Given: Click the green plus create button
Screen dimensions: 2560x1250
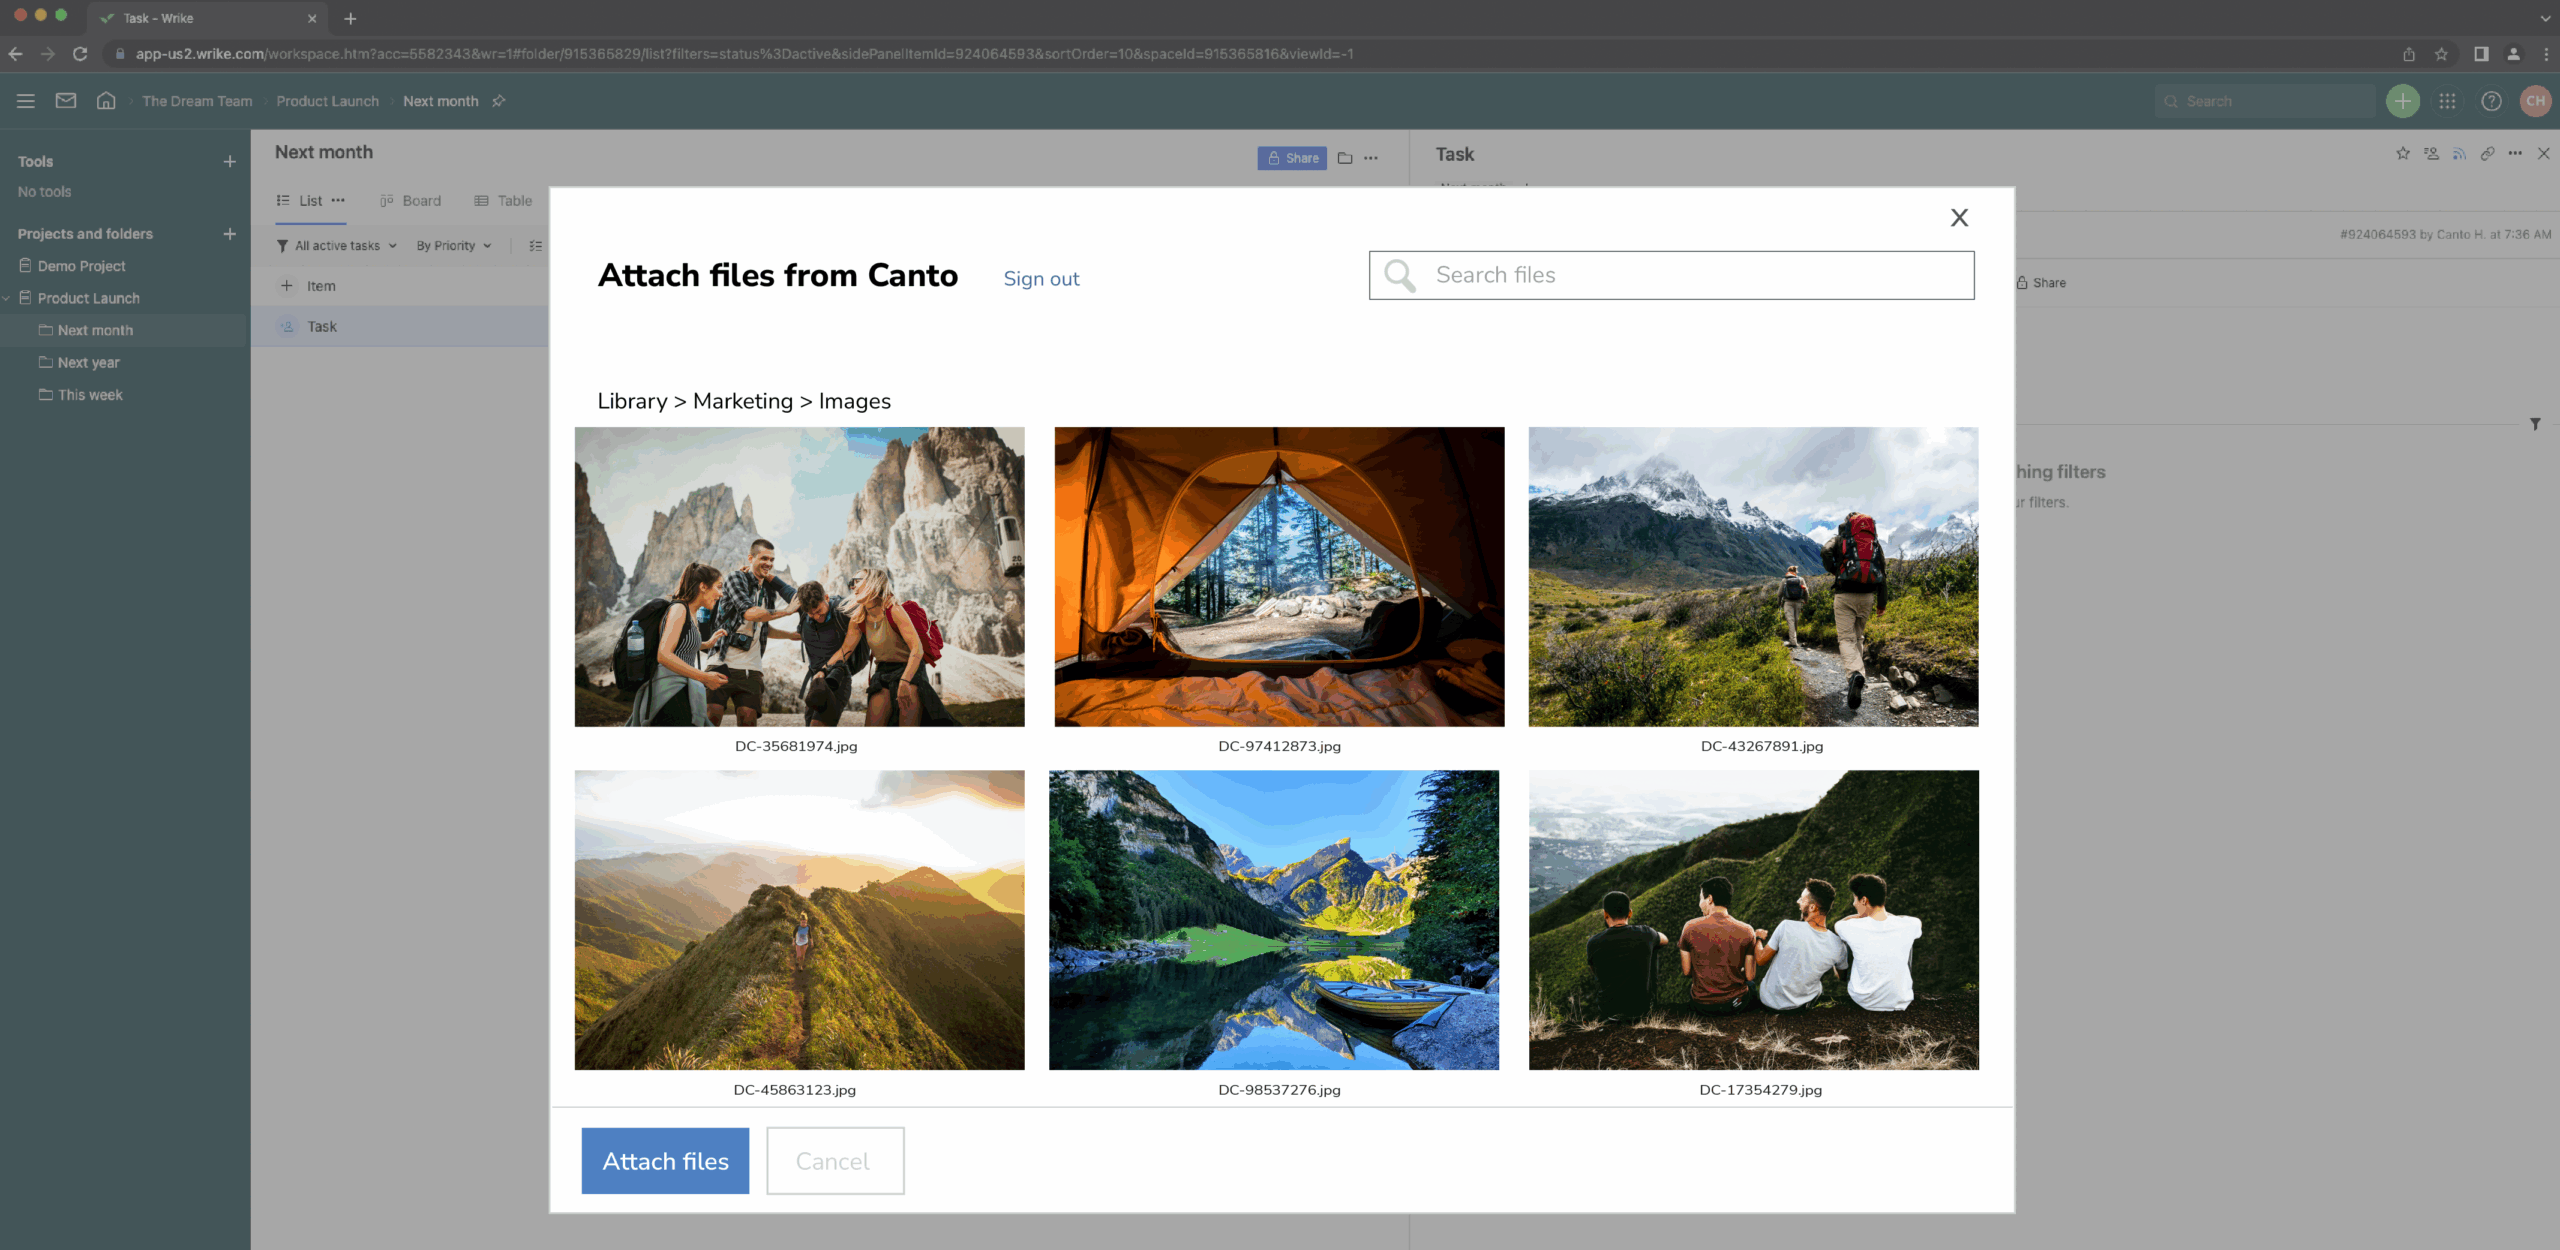Looking at the screenshot, I should click(2402, 101).
